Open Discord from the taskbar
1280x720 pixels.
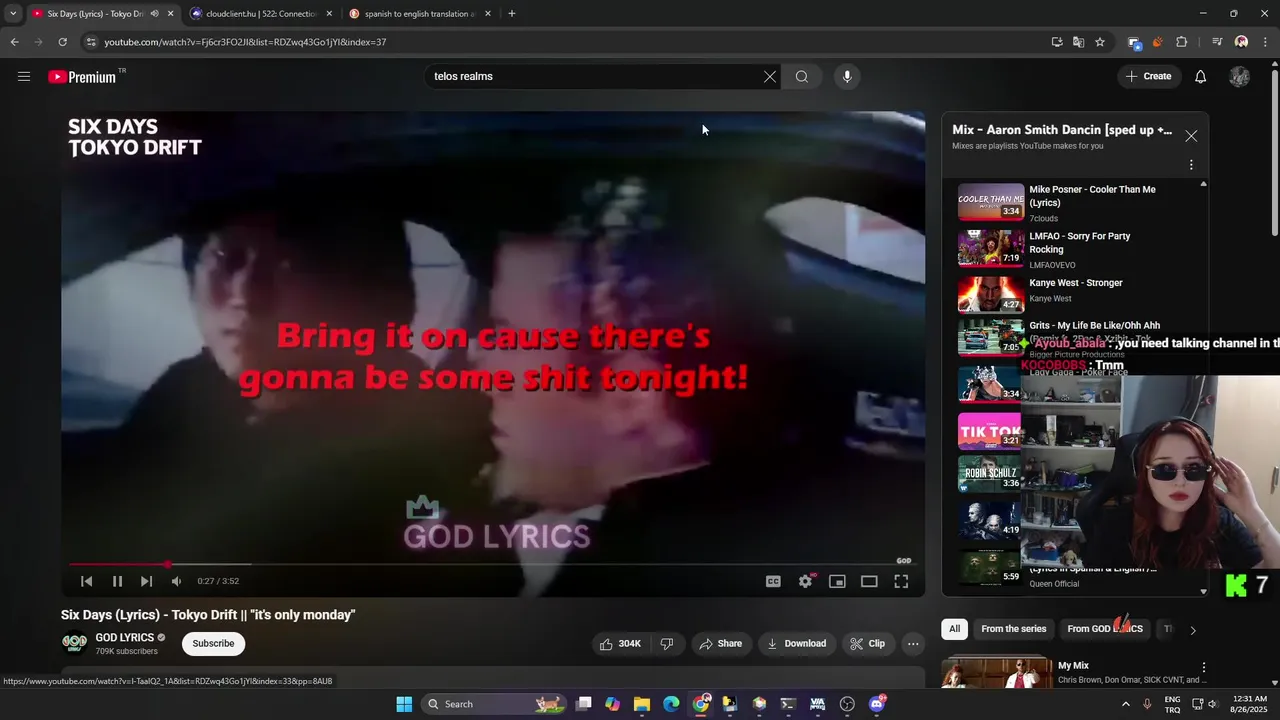coord(877,704)
